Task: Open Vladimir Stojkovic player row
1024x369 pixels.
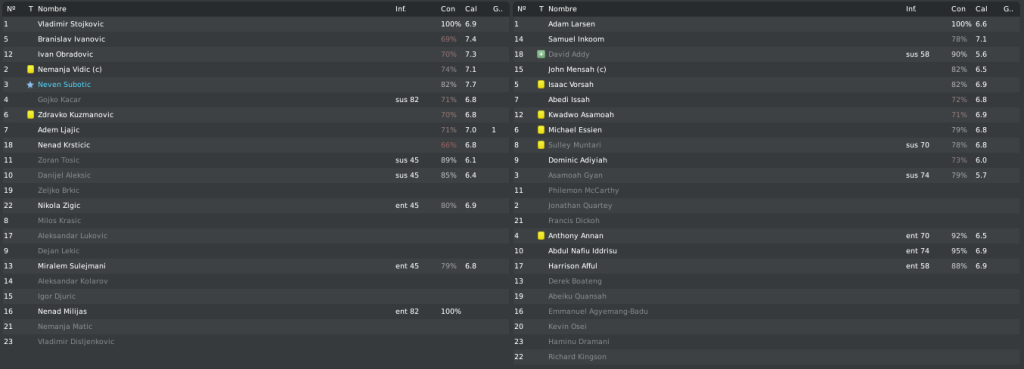Action: 255,24
